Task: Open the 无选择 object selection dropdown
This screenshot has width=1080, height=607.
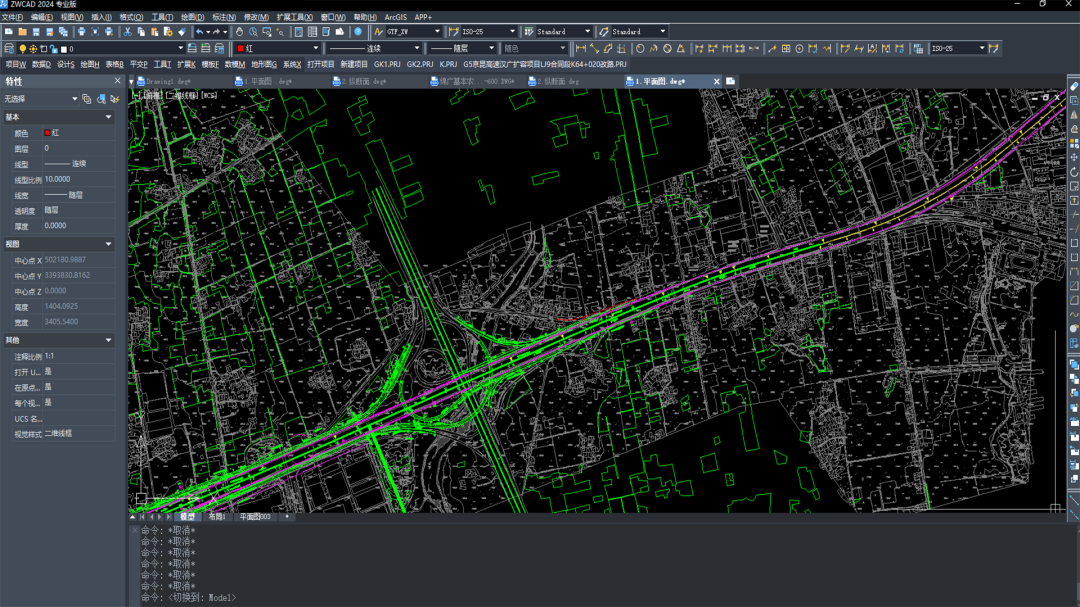Action: pos(74,99)
